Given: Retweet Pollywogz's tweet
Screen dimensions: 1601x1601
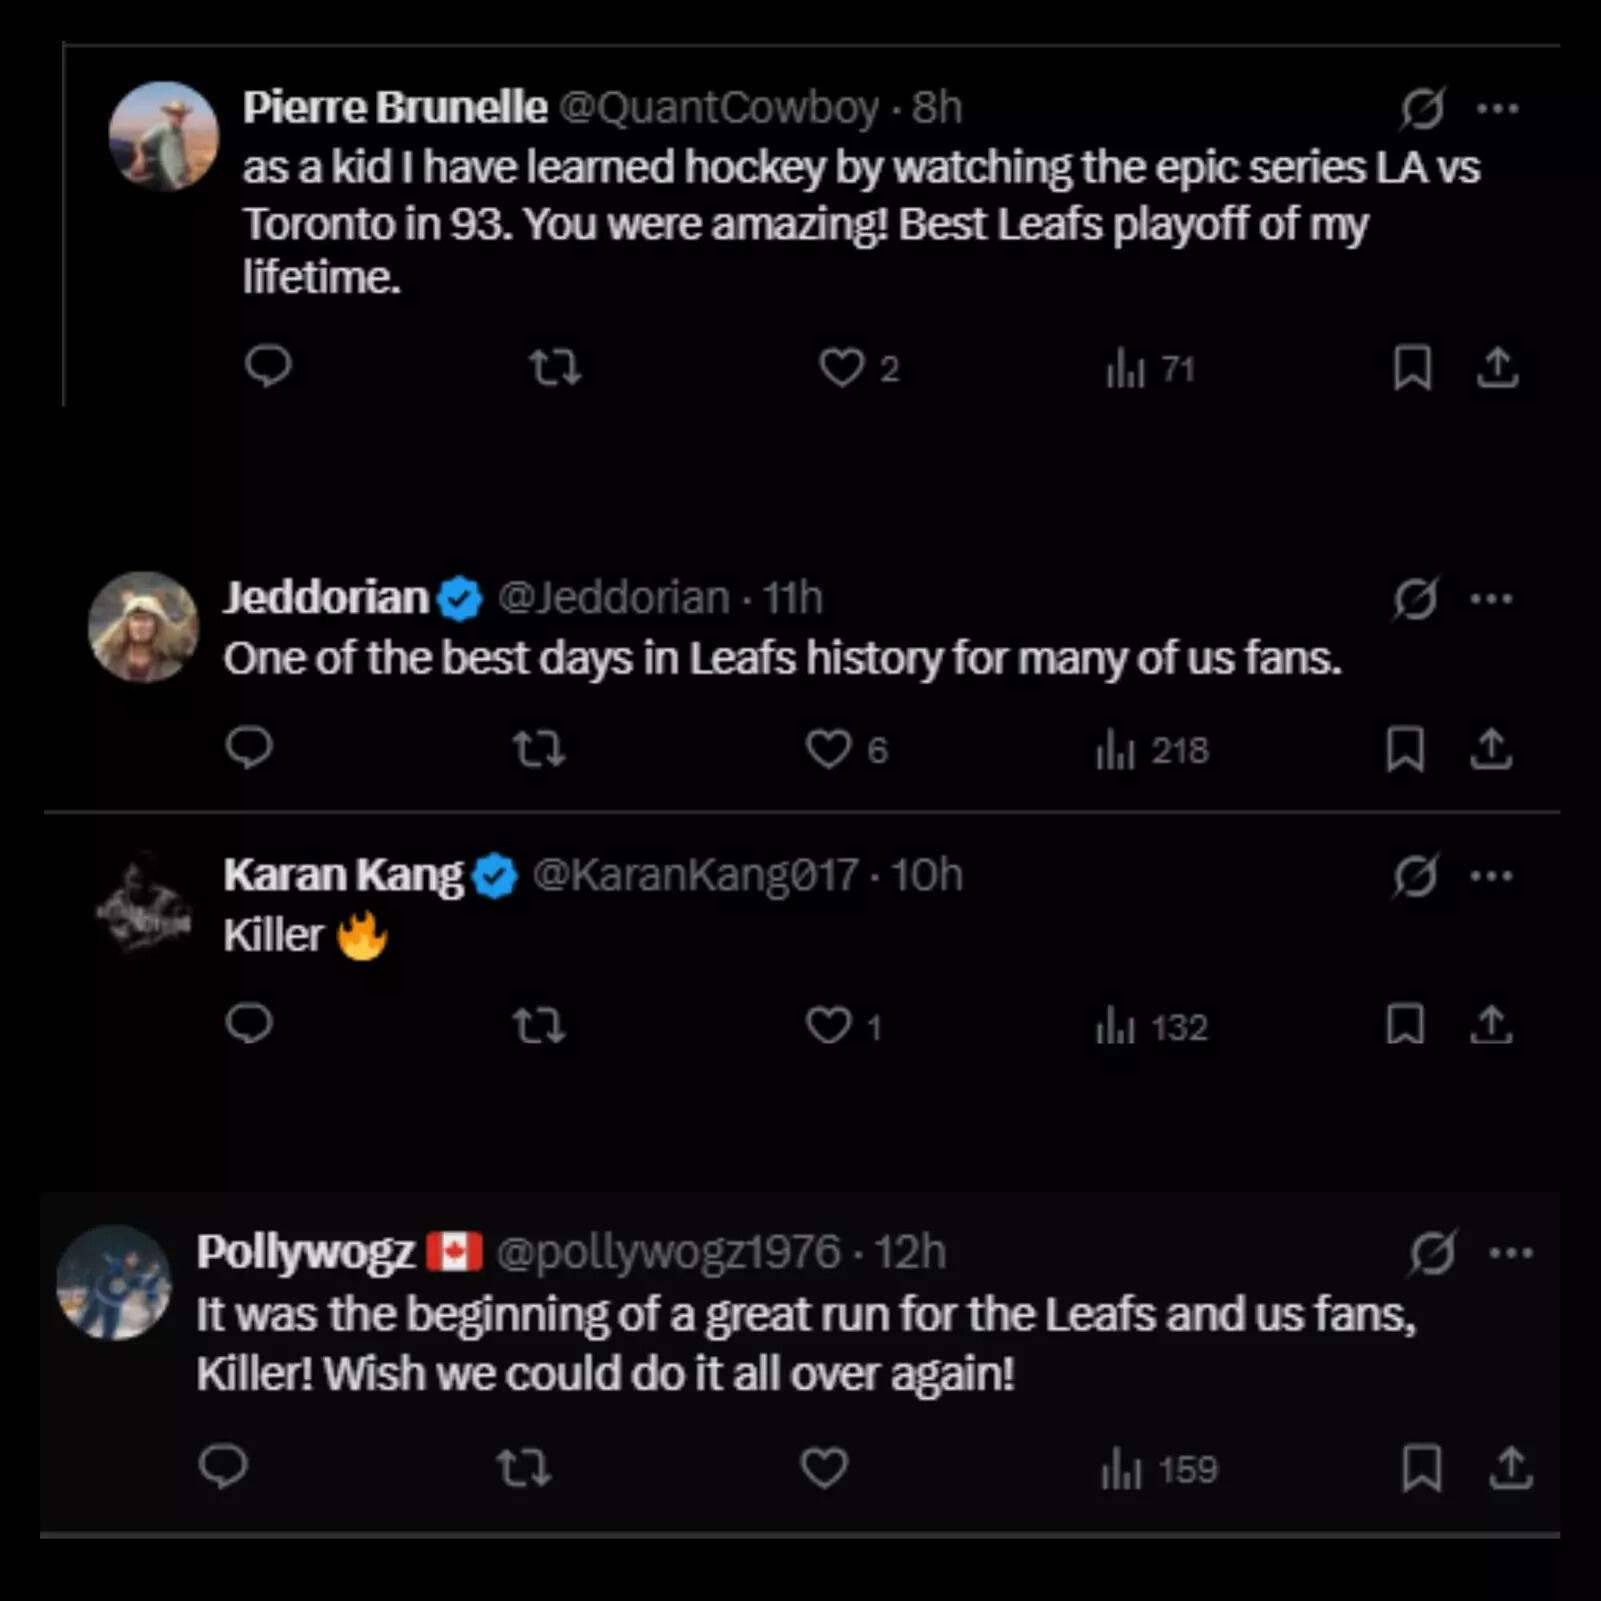Looking at the screenshot, I should click(x=523, y=1468).
